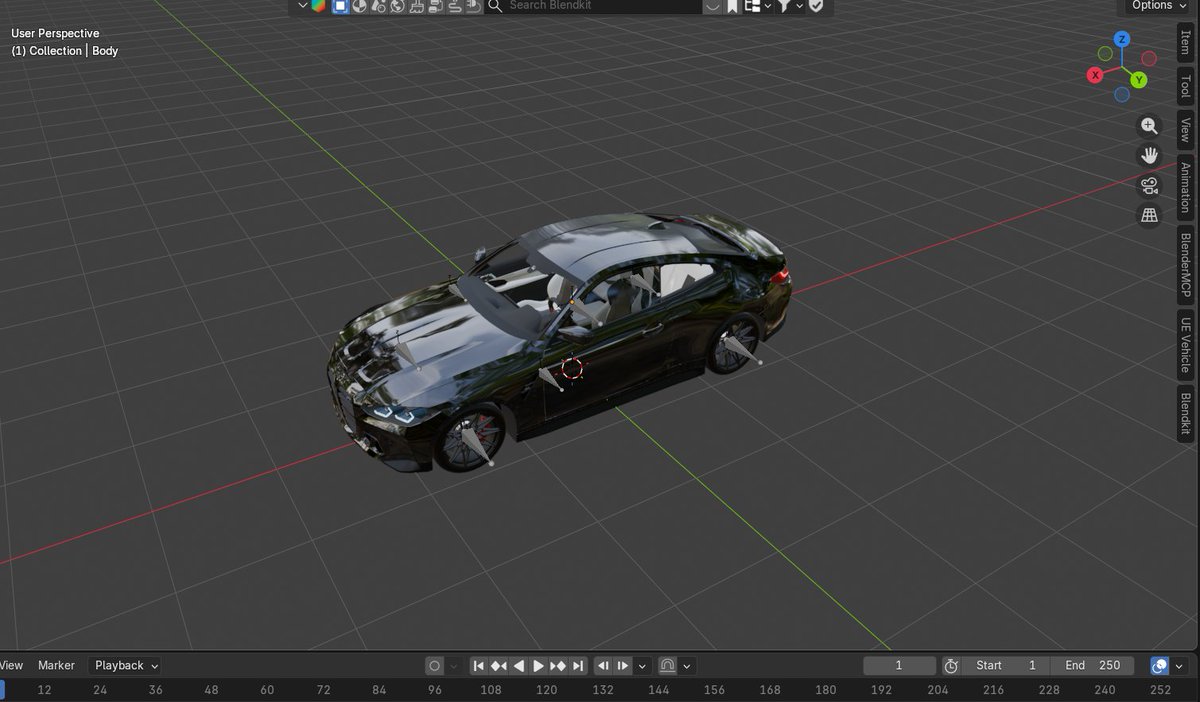The image size is (1200, 702).
Task: Click the curved smile-shaped button right of the search field
Action: (x=712, y=6)
